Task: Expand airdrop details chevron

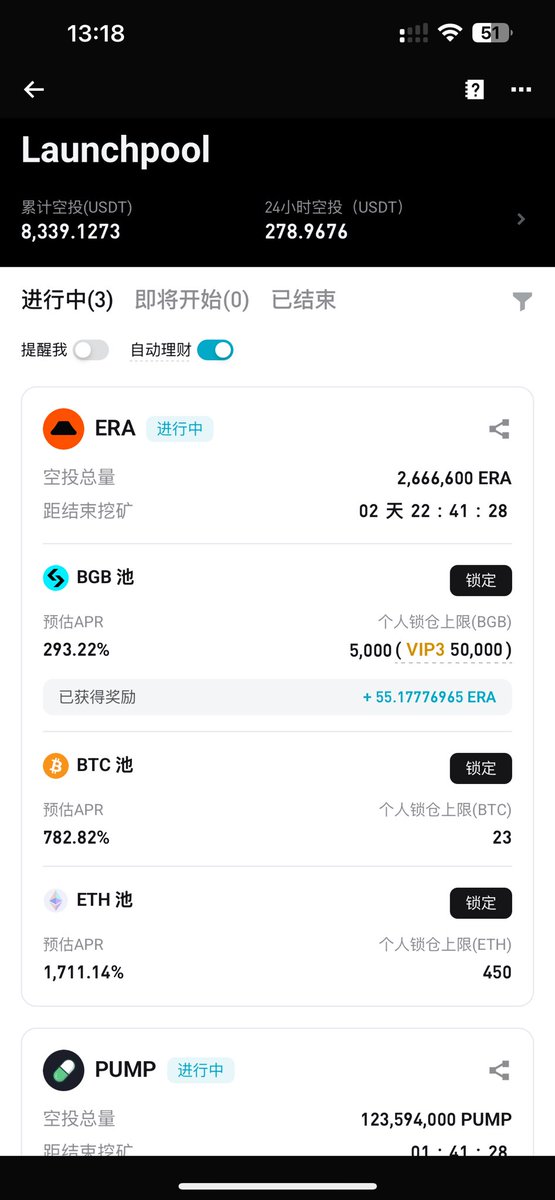Action: [521, 219]
